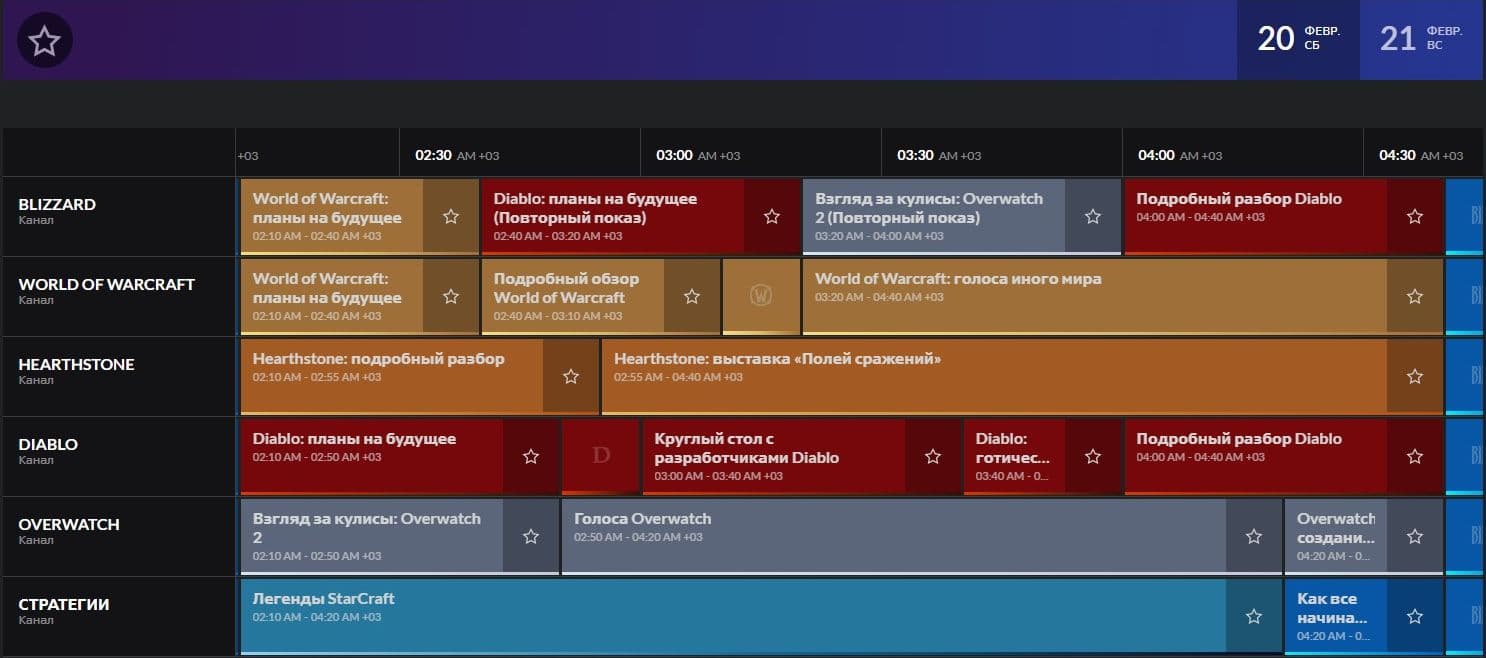Open Hearthstone: выставка «Полей сражений» show
Image resolution: width=1486 pixels, height=658 pixels.
[994, 376]
